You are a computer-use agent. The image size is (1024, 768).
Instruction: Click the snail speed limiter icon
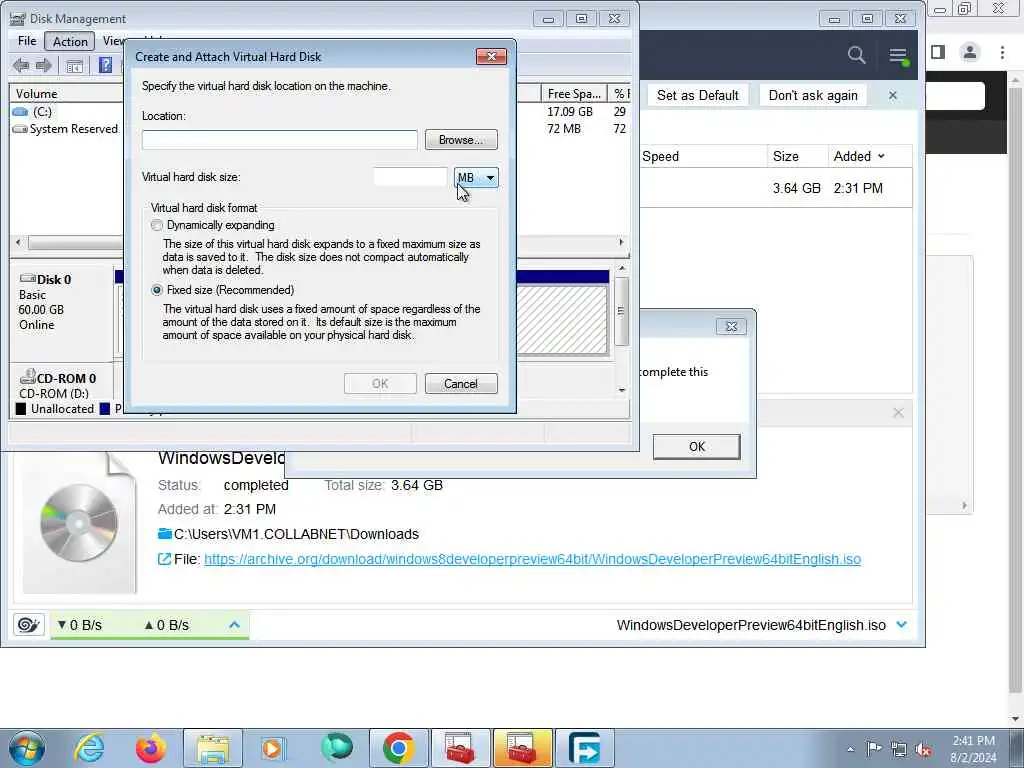[28, 625]
